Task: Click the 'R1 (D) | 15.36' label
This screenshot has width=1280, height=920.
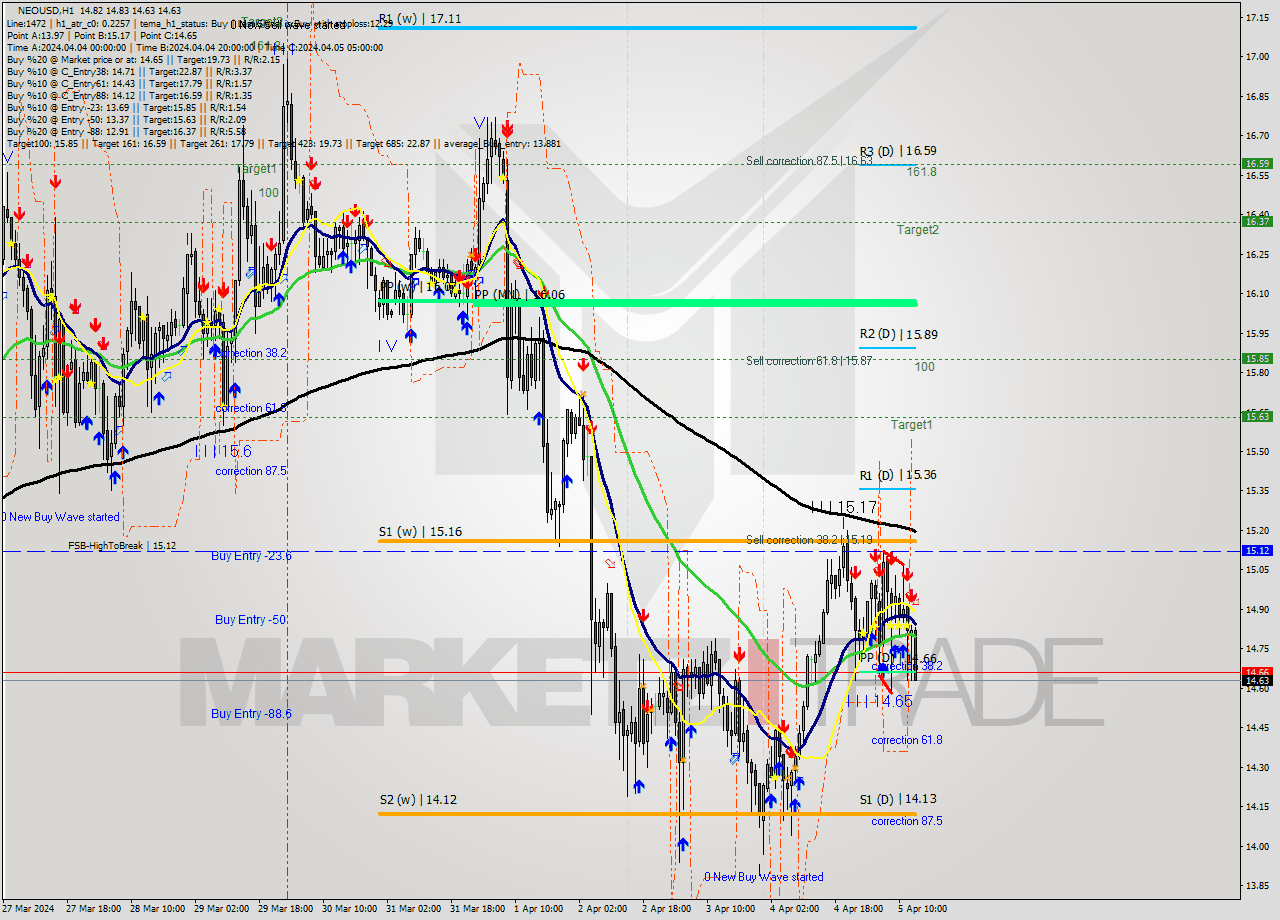Action: click(x=898, y=475)
